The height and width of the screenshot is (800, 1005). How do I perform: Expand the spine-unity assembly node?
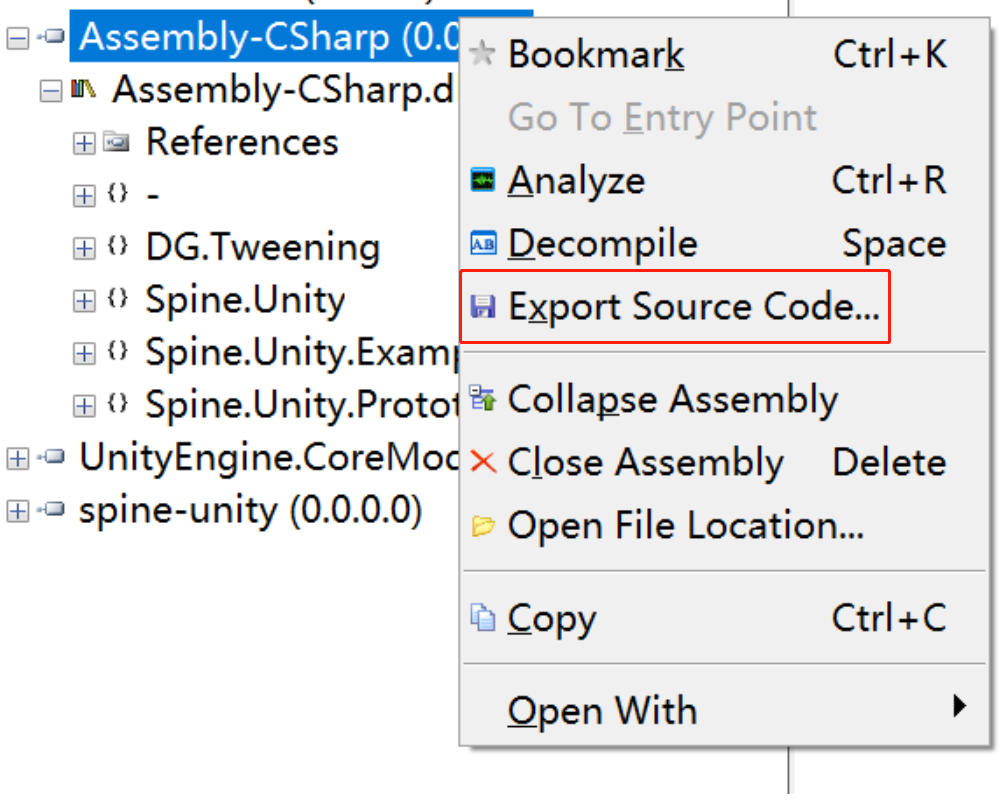tap(17, 511)
